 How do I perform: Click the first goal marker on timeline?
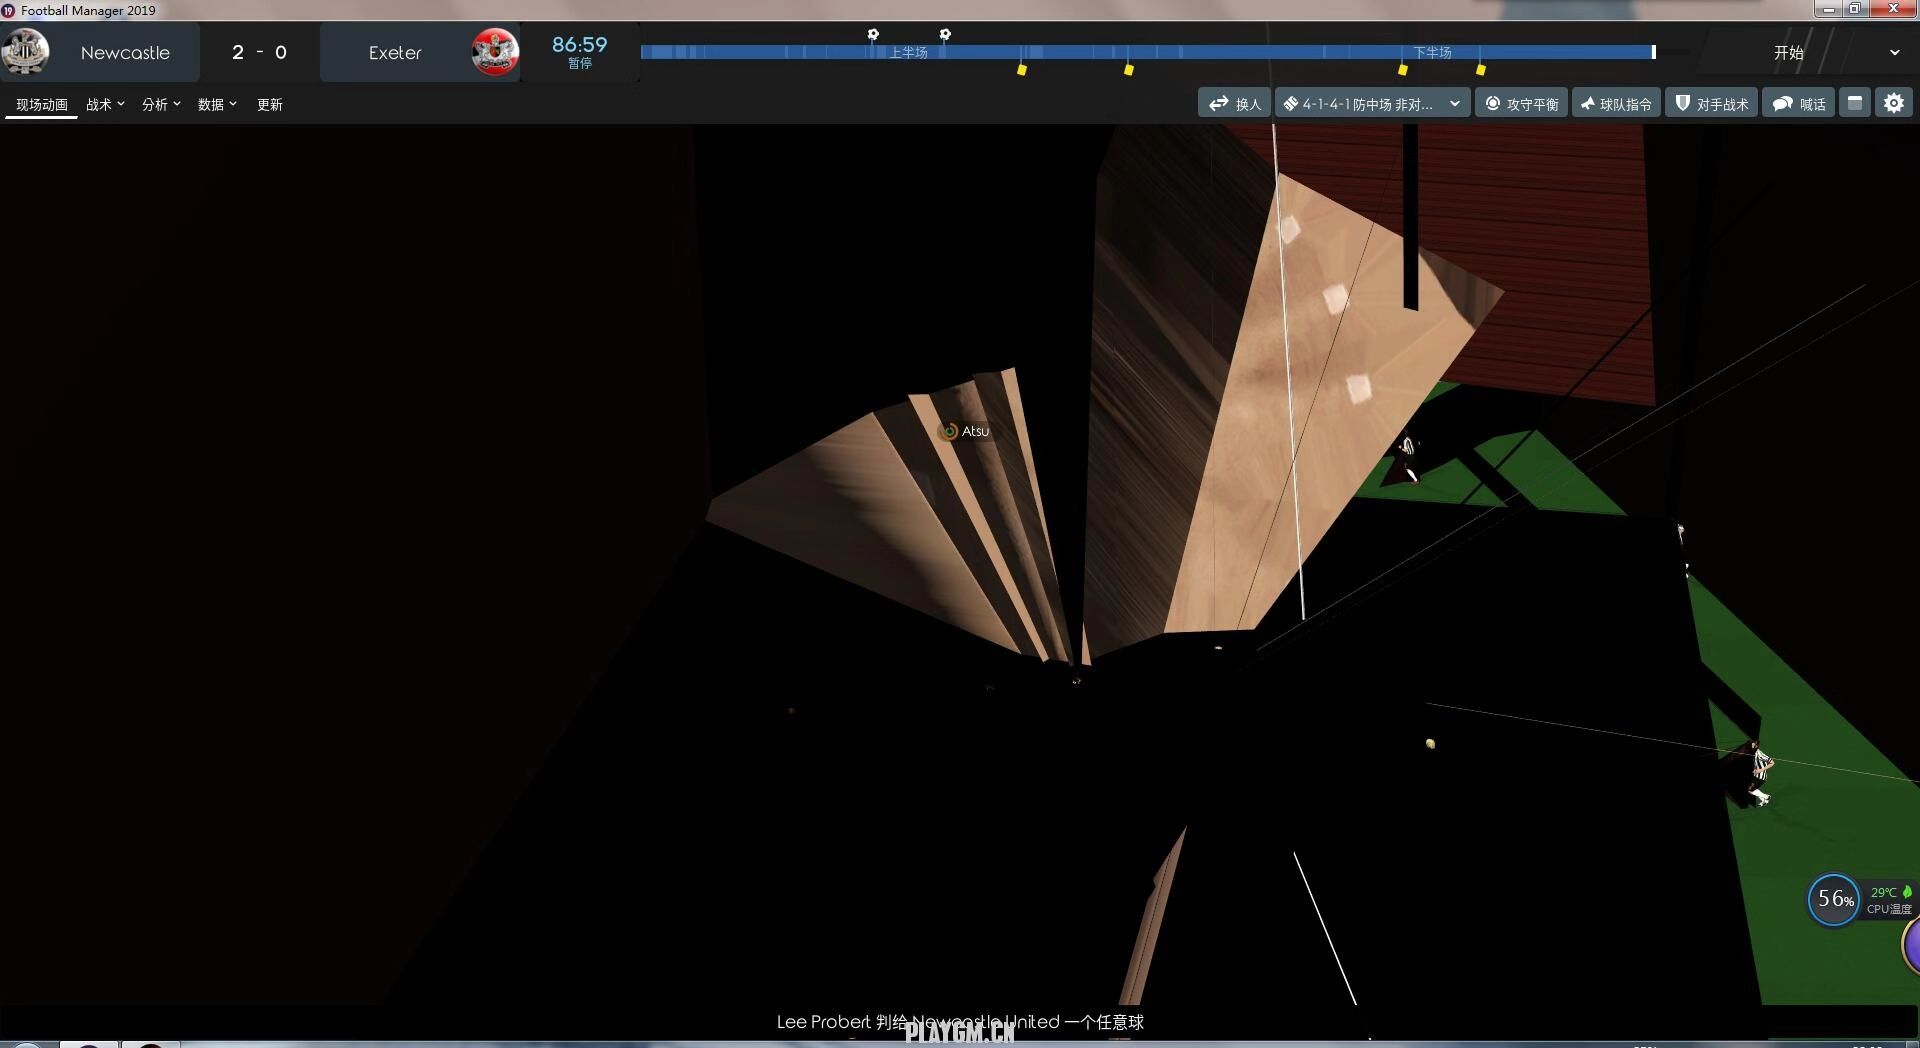[873, 34]
